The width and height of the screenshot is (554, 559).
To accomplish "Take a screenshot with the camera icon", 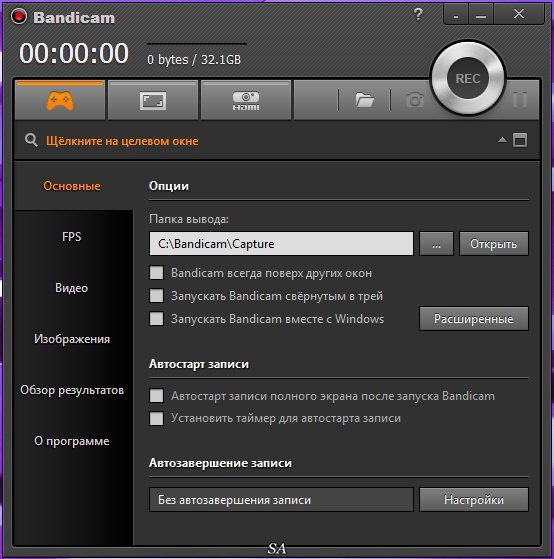I will (x=415, y=100).
